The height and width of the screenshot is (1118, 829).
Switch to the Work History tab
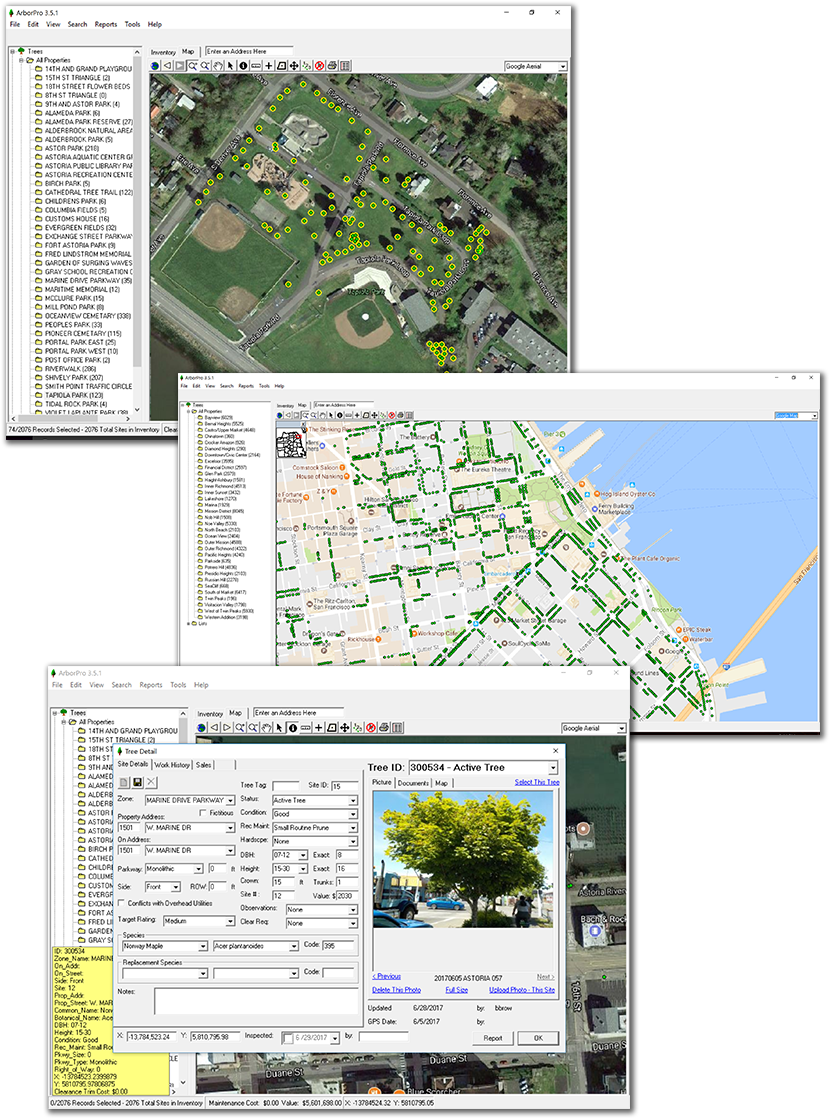tap(172, 764)
